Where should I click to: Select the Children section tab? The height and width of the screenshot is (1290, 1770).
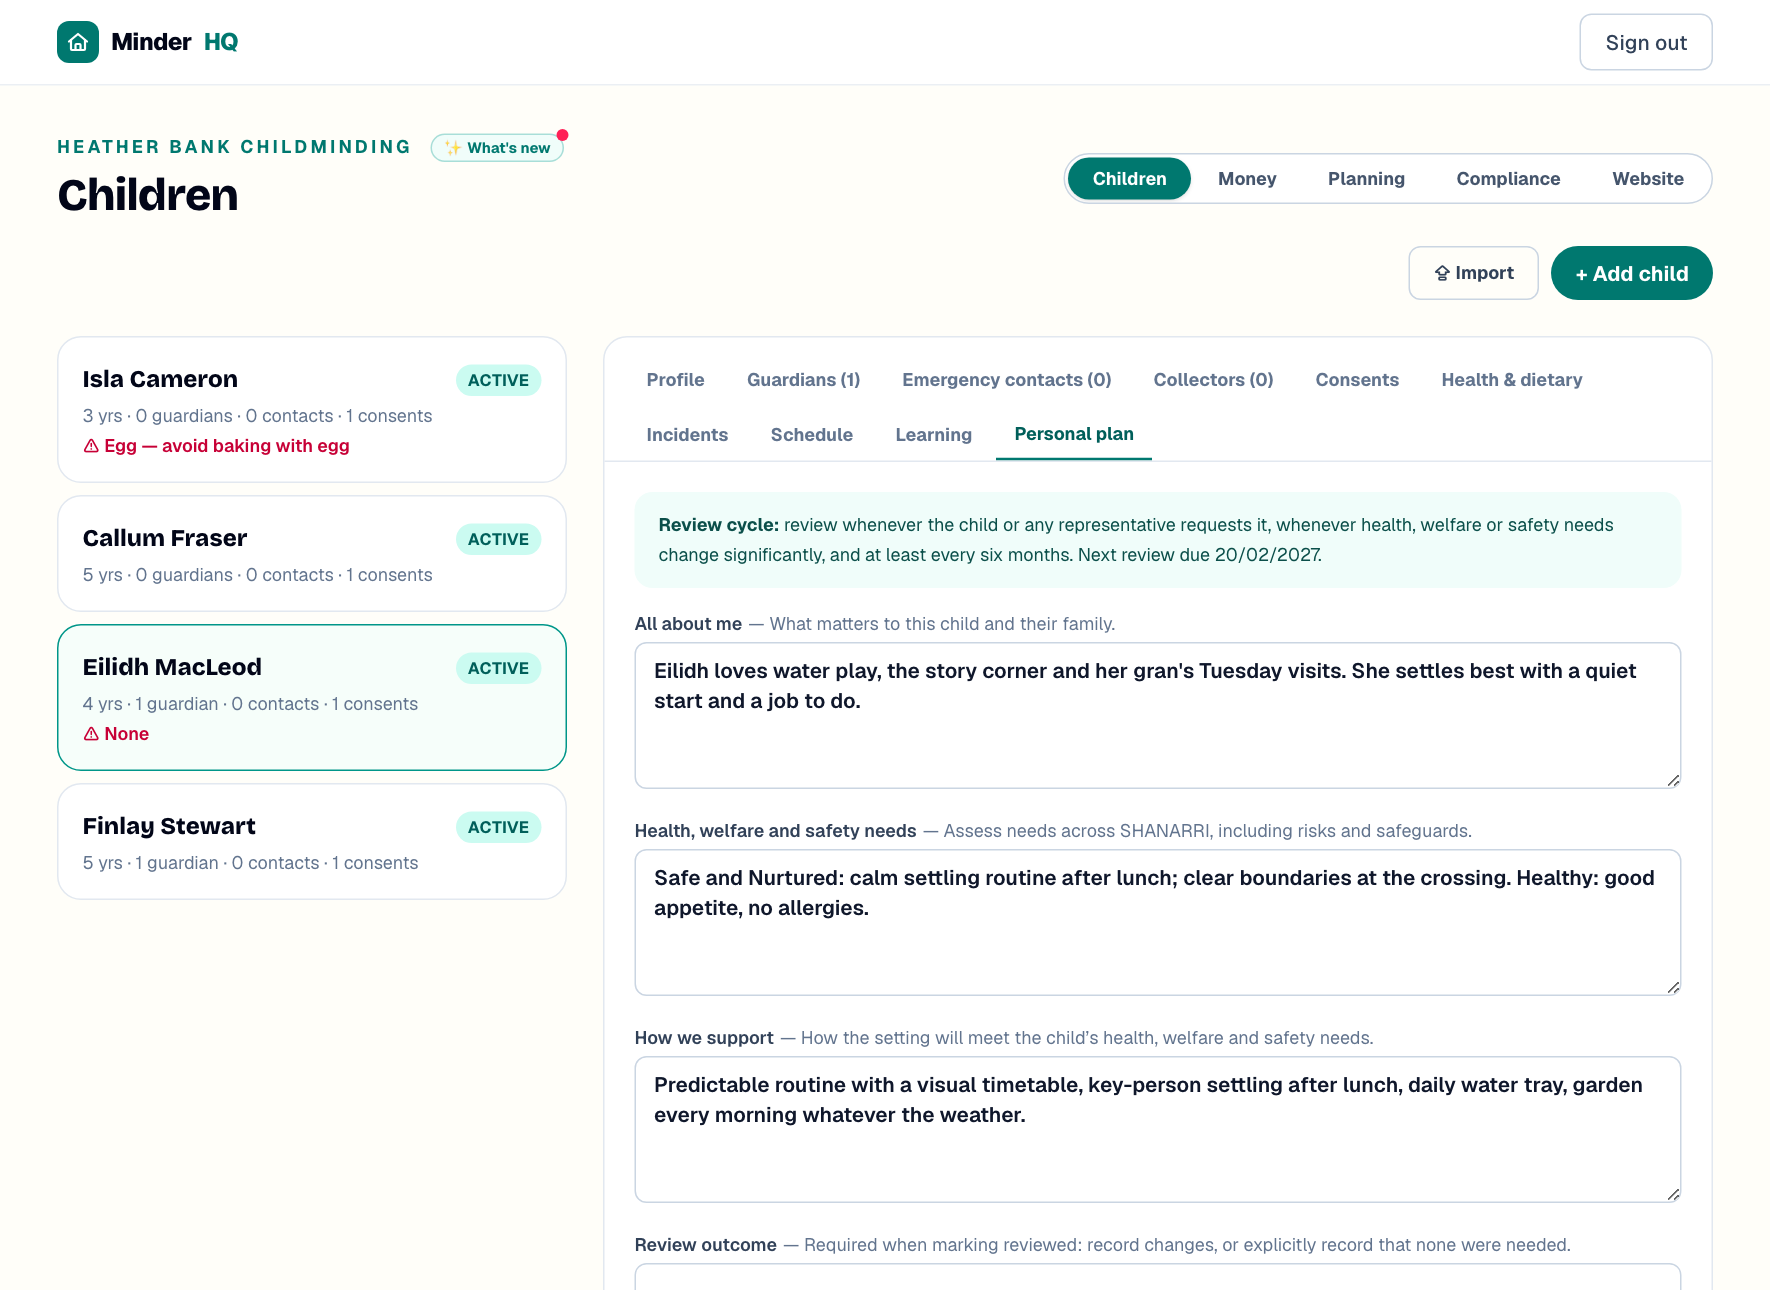click(x=1129, y=179)
